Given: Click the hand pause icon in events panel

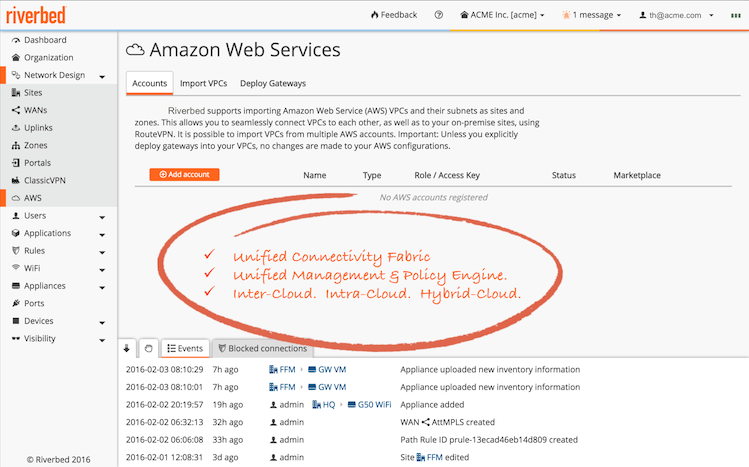Looking at the screenshot, I should [147, 349].
